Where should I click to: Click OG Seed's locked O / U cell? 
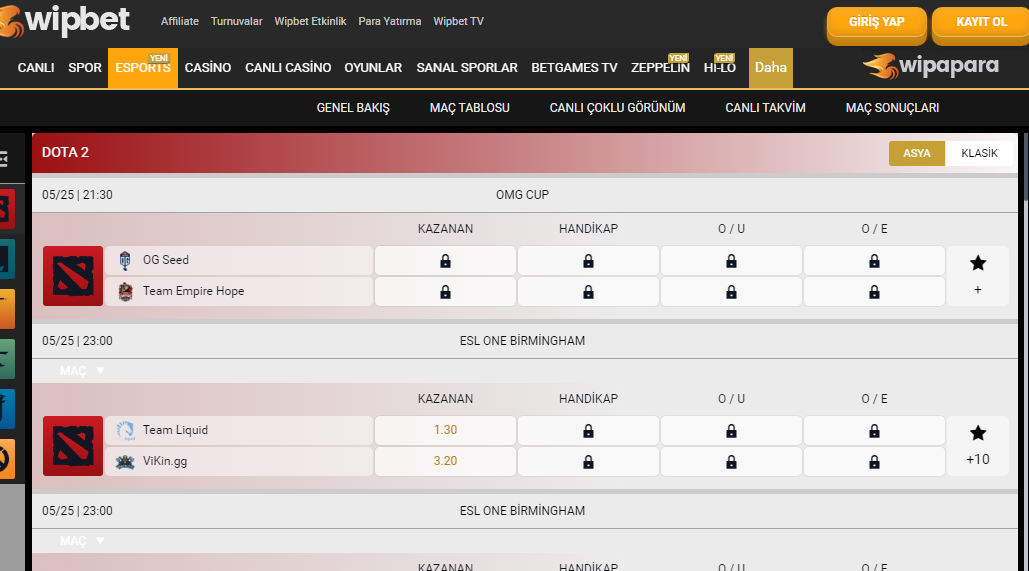point(731,261)
